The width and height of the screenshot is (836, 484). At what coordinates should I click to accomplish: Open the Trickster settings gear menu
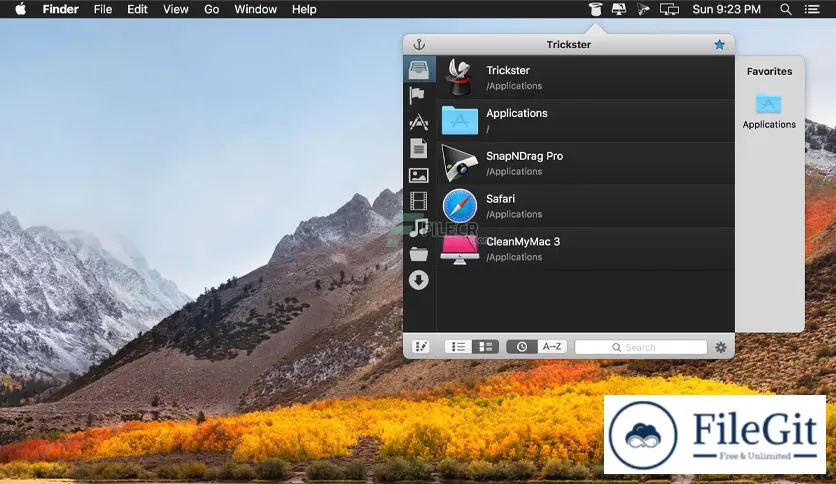coord(720,347)
